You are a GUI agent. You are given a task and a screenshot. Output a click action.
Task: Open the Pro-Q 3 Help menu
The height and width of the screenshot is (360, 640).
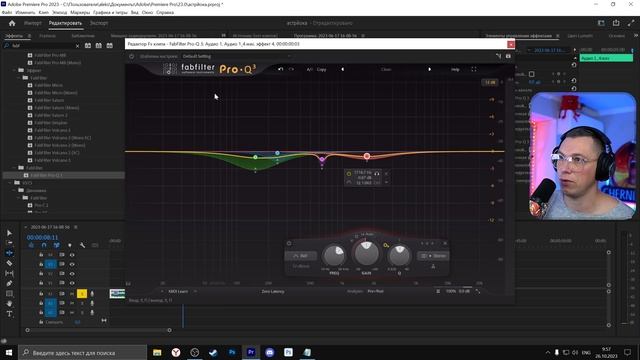pos(455,69)
